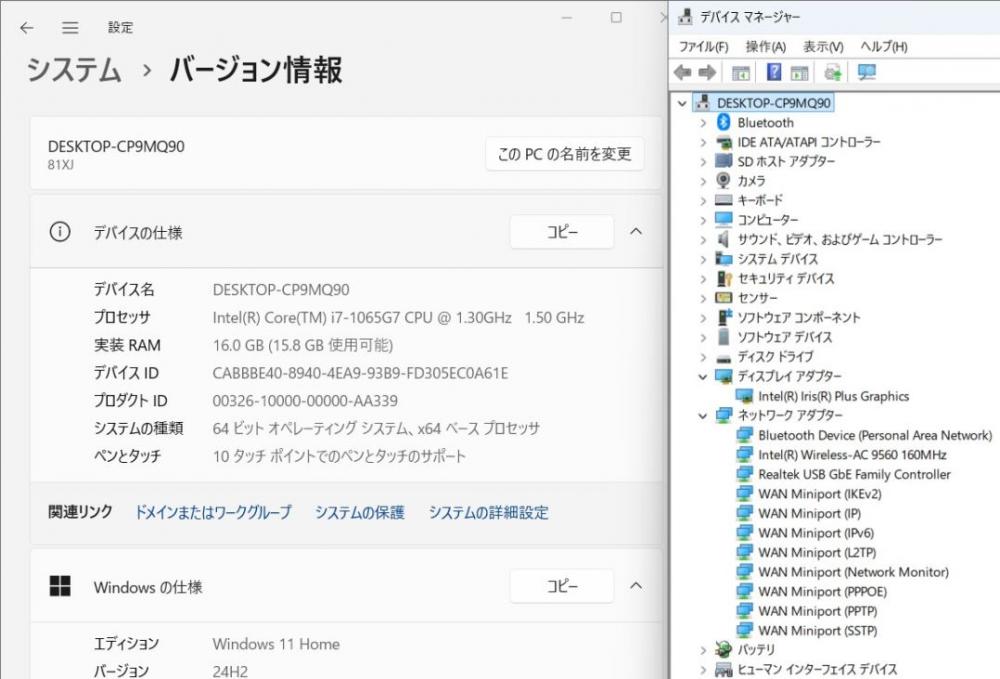Open システムの保護 link

[x=360, y=512]
